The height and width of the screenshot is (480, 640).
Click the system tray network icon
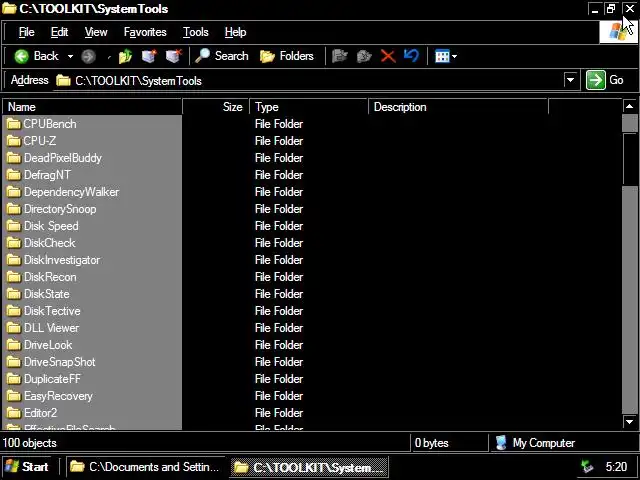click(x=587, y=467)
